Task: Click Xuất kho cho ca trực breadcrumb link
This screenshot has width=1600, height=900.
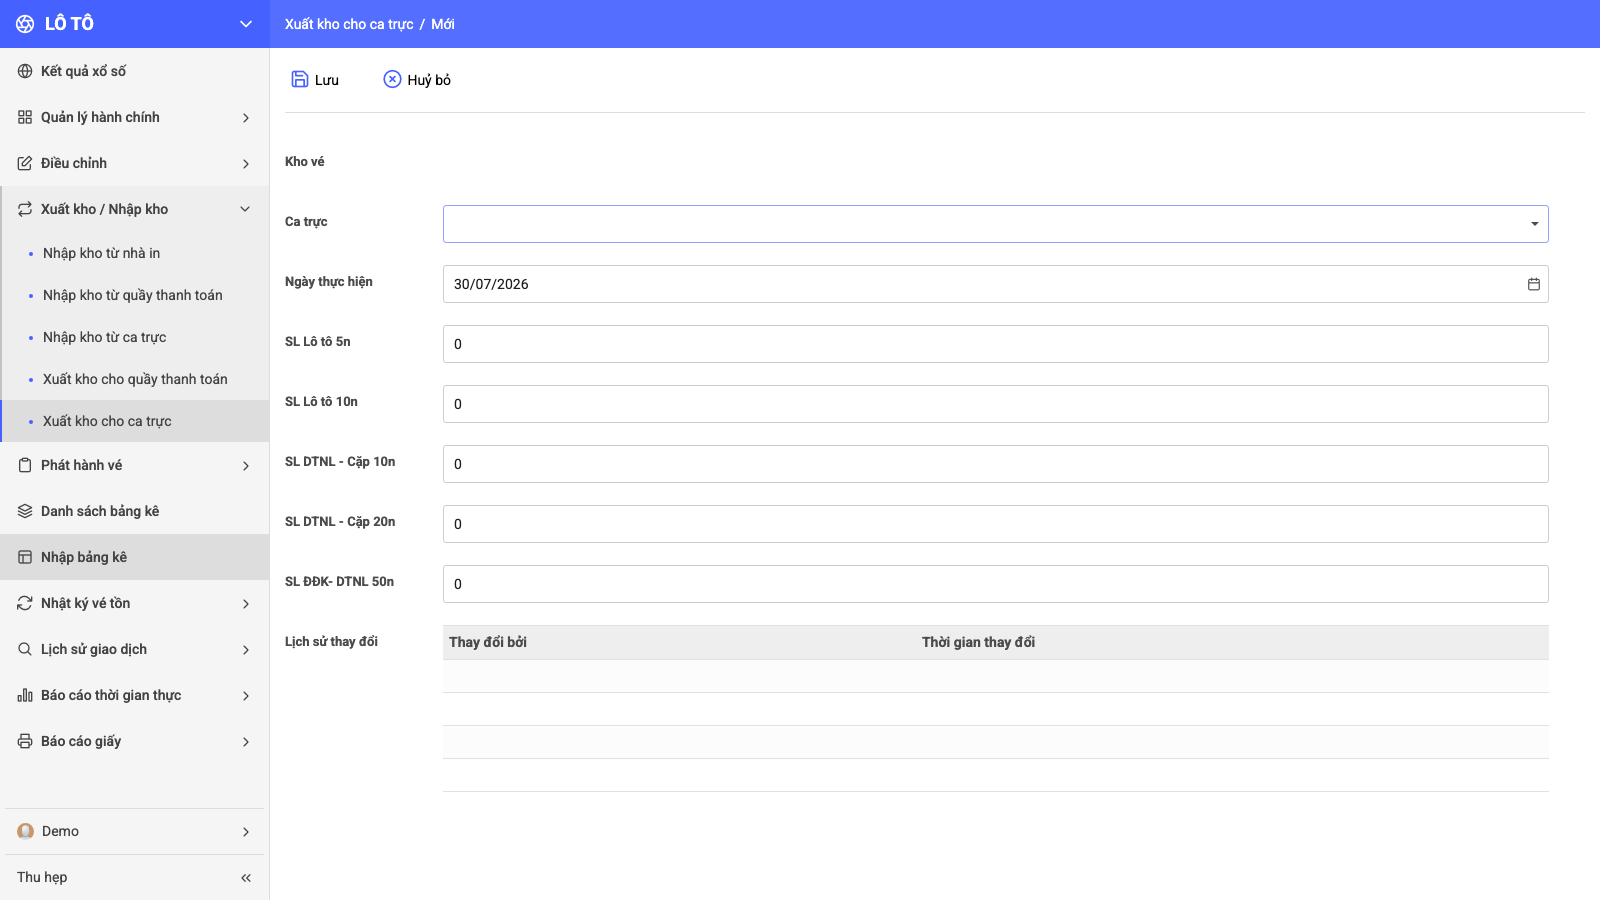Action: [349, 24]
